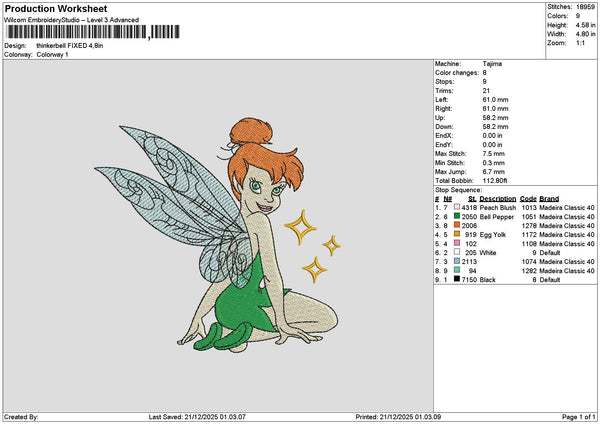This screenshot has height=424, width=600.
Task: Click the teal 94 thread swatch
Action: pyautogui.click(x=457, y=270)
